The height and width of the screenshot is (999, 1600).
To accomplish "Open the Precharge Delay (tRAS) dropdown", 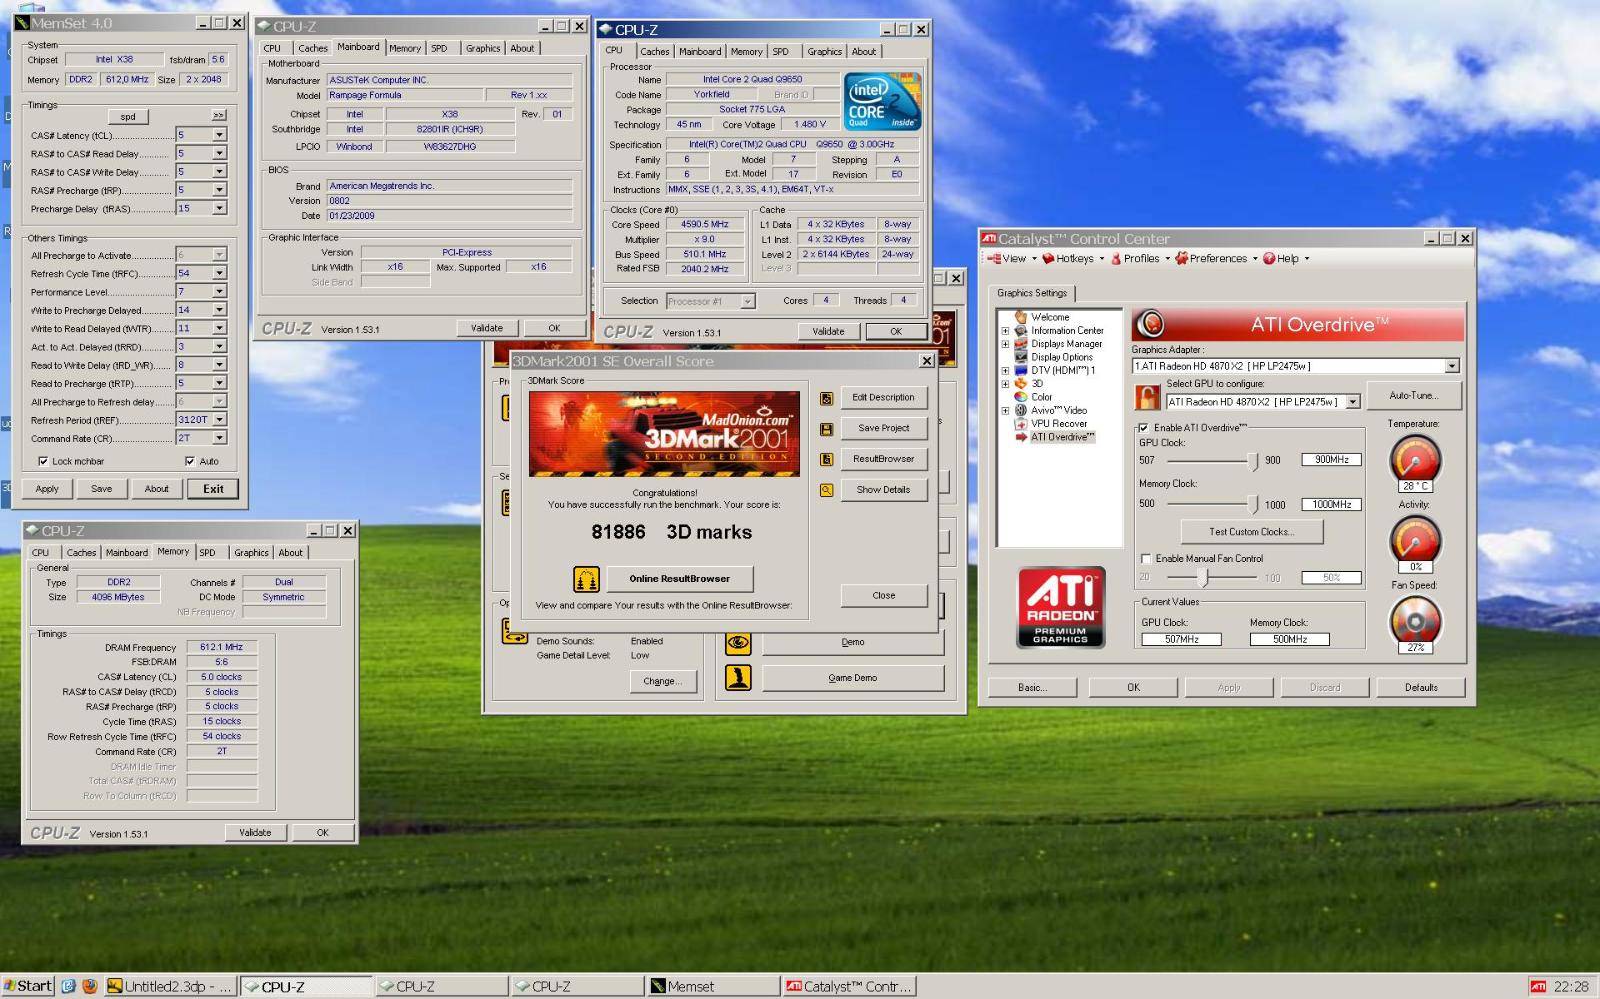I will point(219,208).
